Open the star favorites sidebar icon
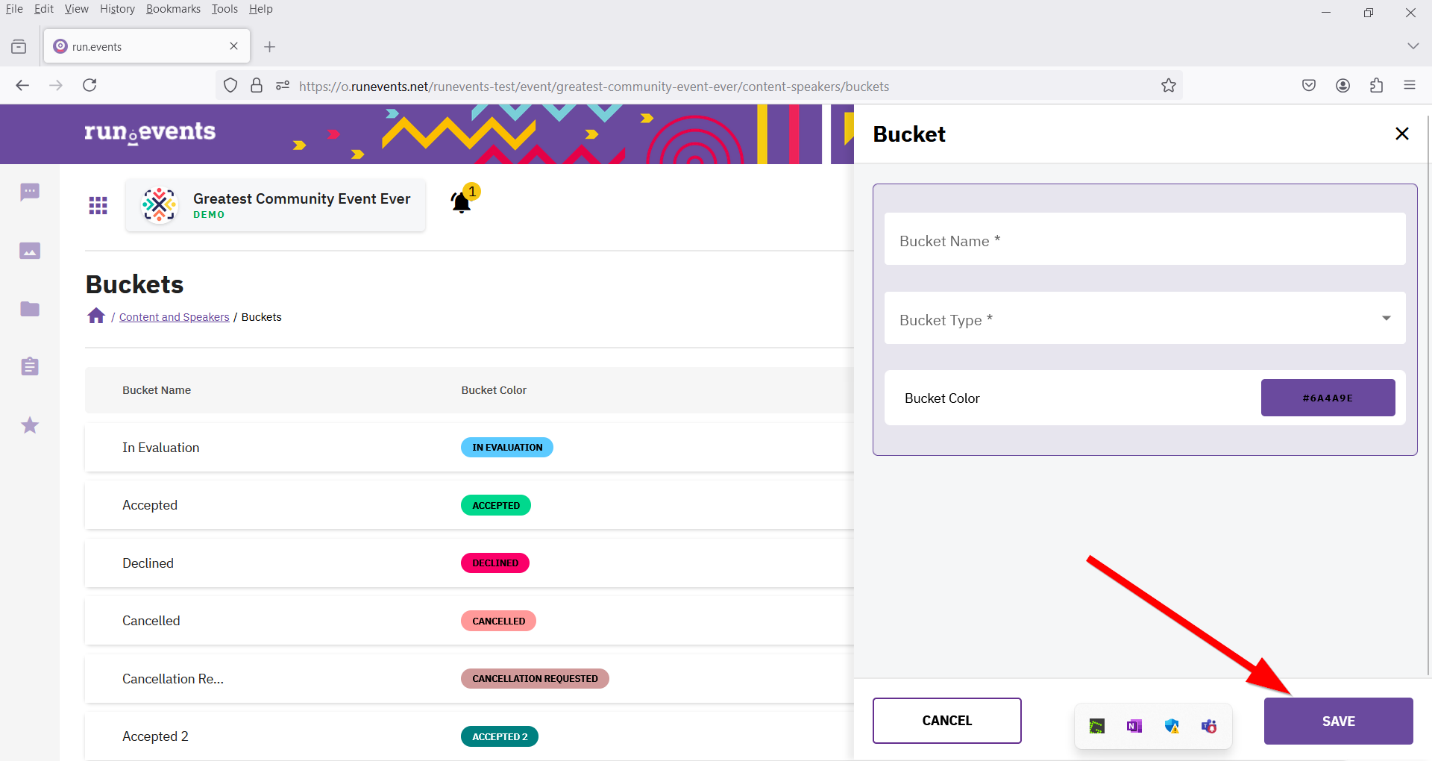 [30, 425]
